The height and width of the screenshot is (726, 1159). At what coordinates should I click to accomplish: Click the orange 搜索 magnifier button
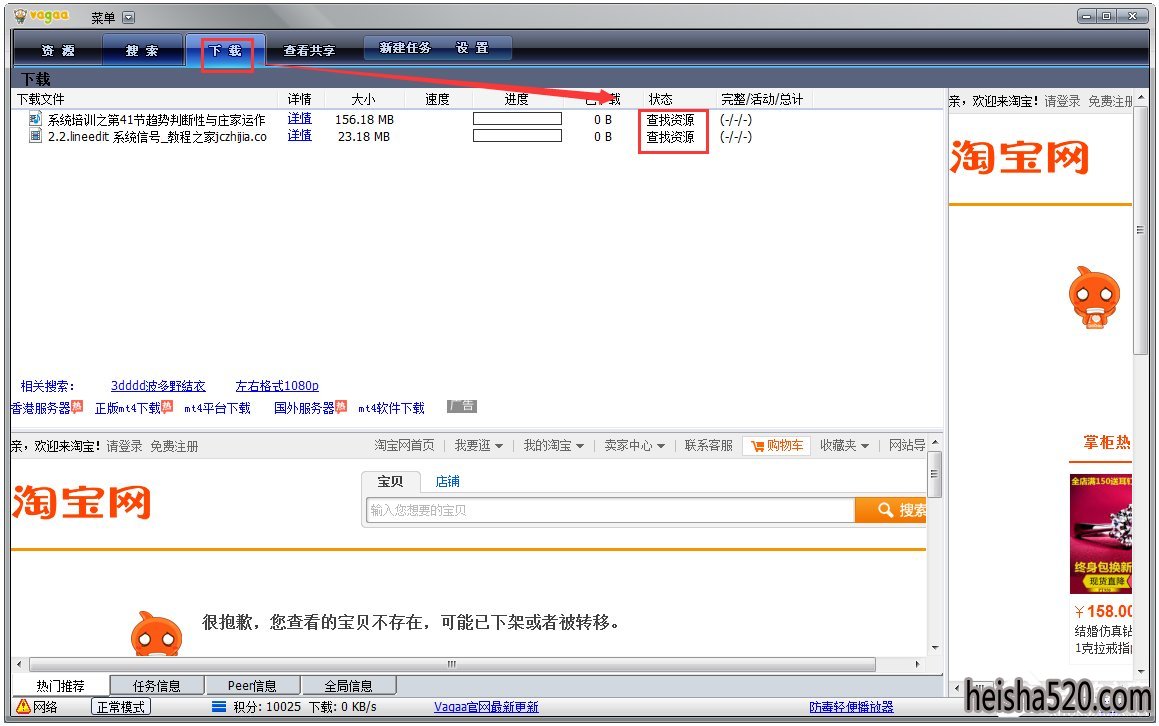891,510
